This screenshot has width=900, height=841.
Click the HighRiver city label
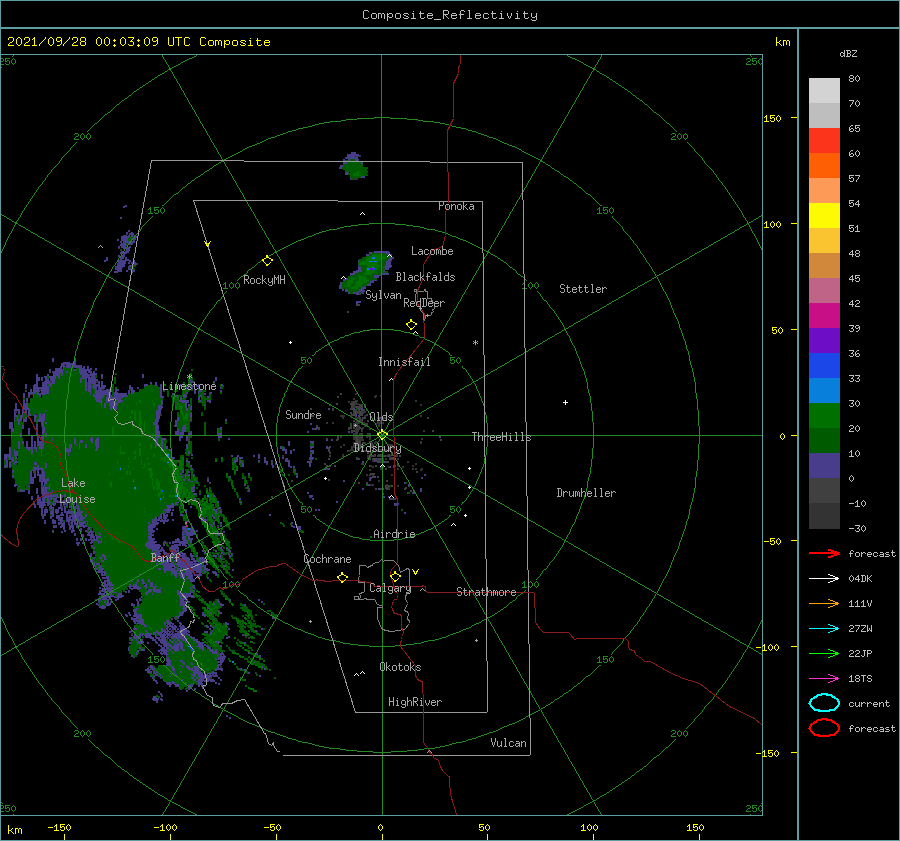(x=415, y=702)
